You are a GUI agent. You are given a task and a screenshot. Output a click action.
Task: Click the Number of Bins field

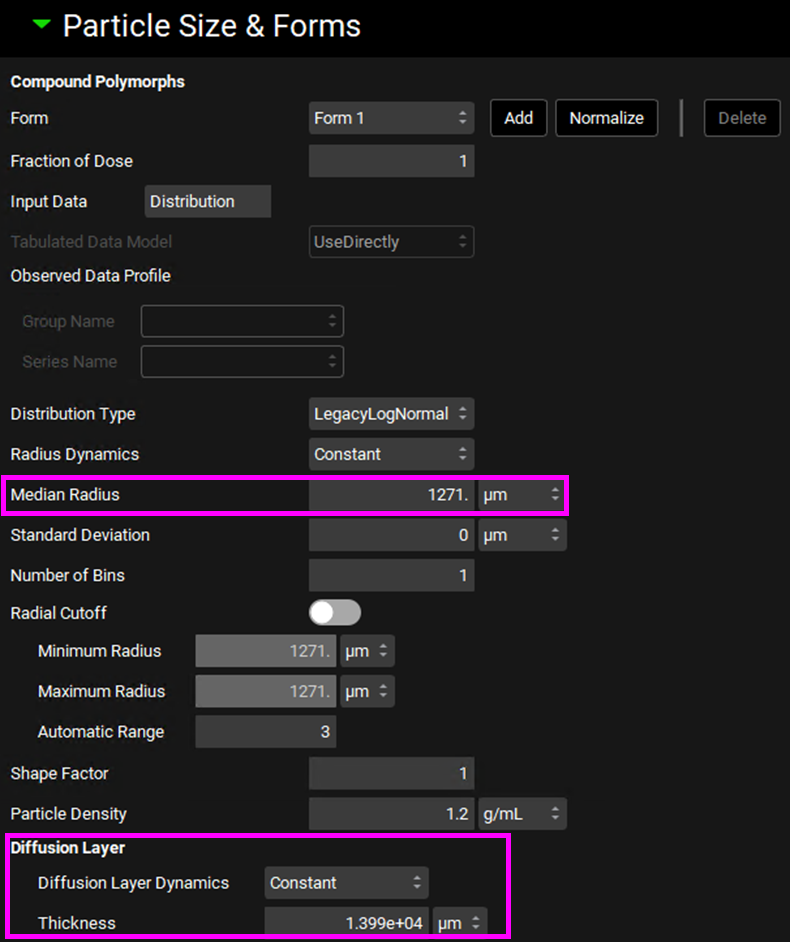coord(391,576)
